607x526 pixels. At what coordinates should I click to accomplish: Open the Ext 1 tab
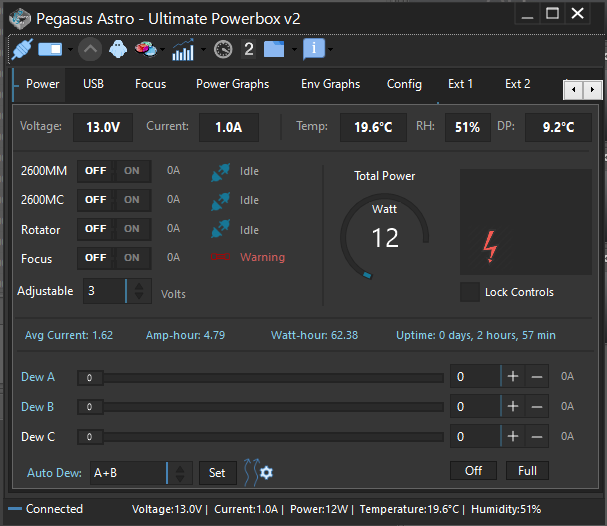coord(460,84)
